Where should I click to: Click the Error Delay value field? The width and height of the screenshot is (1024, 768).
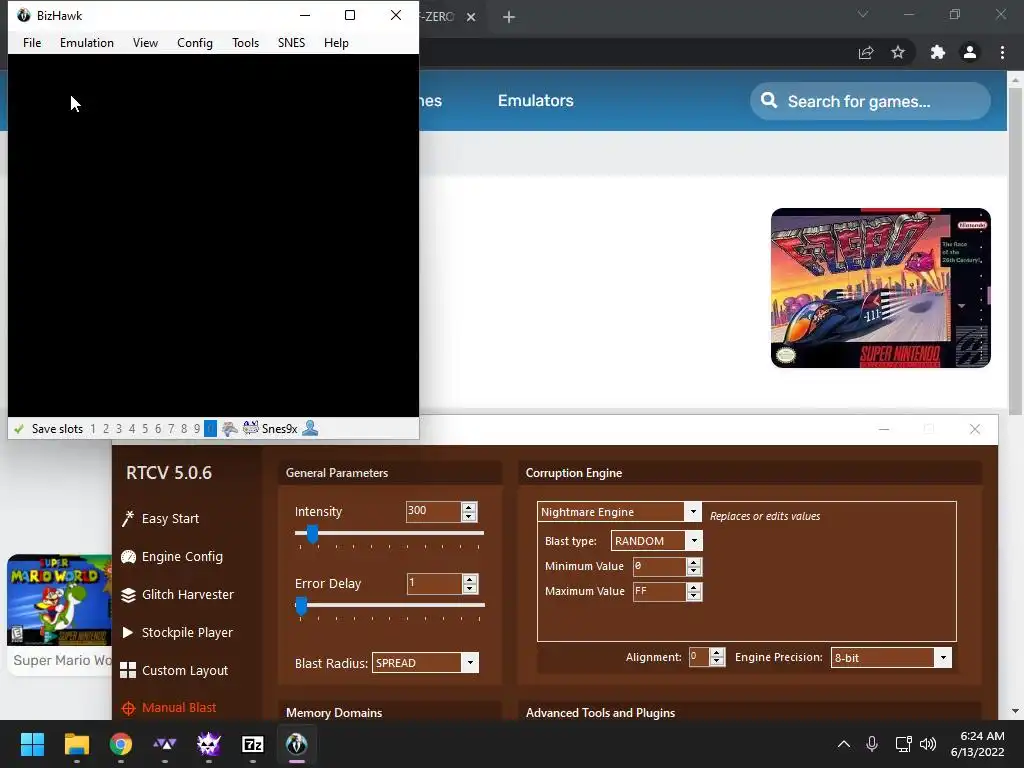tap(434, 583)
